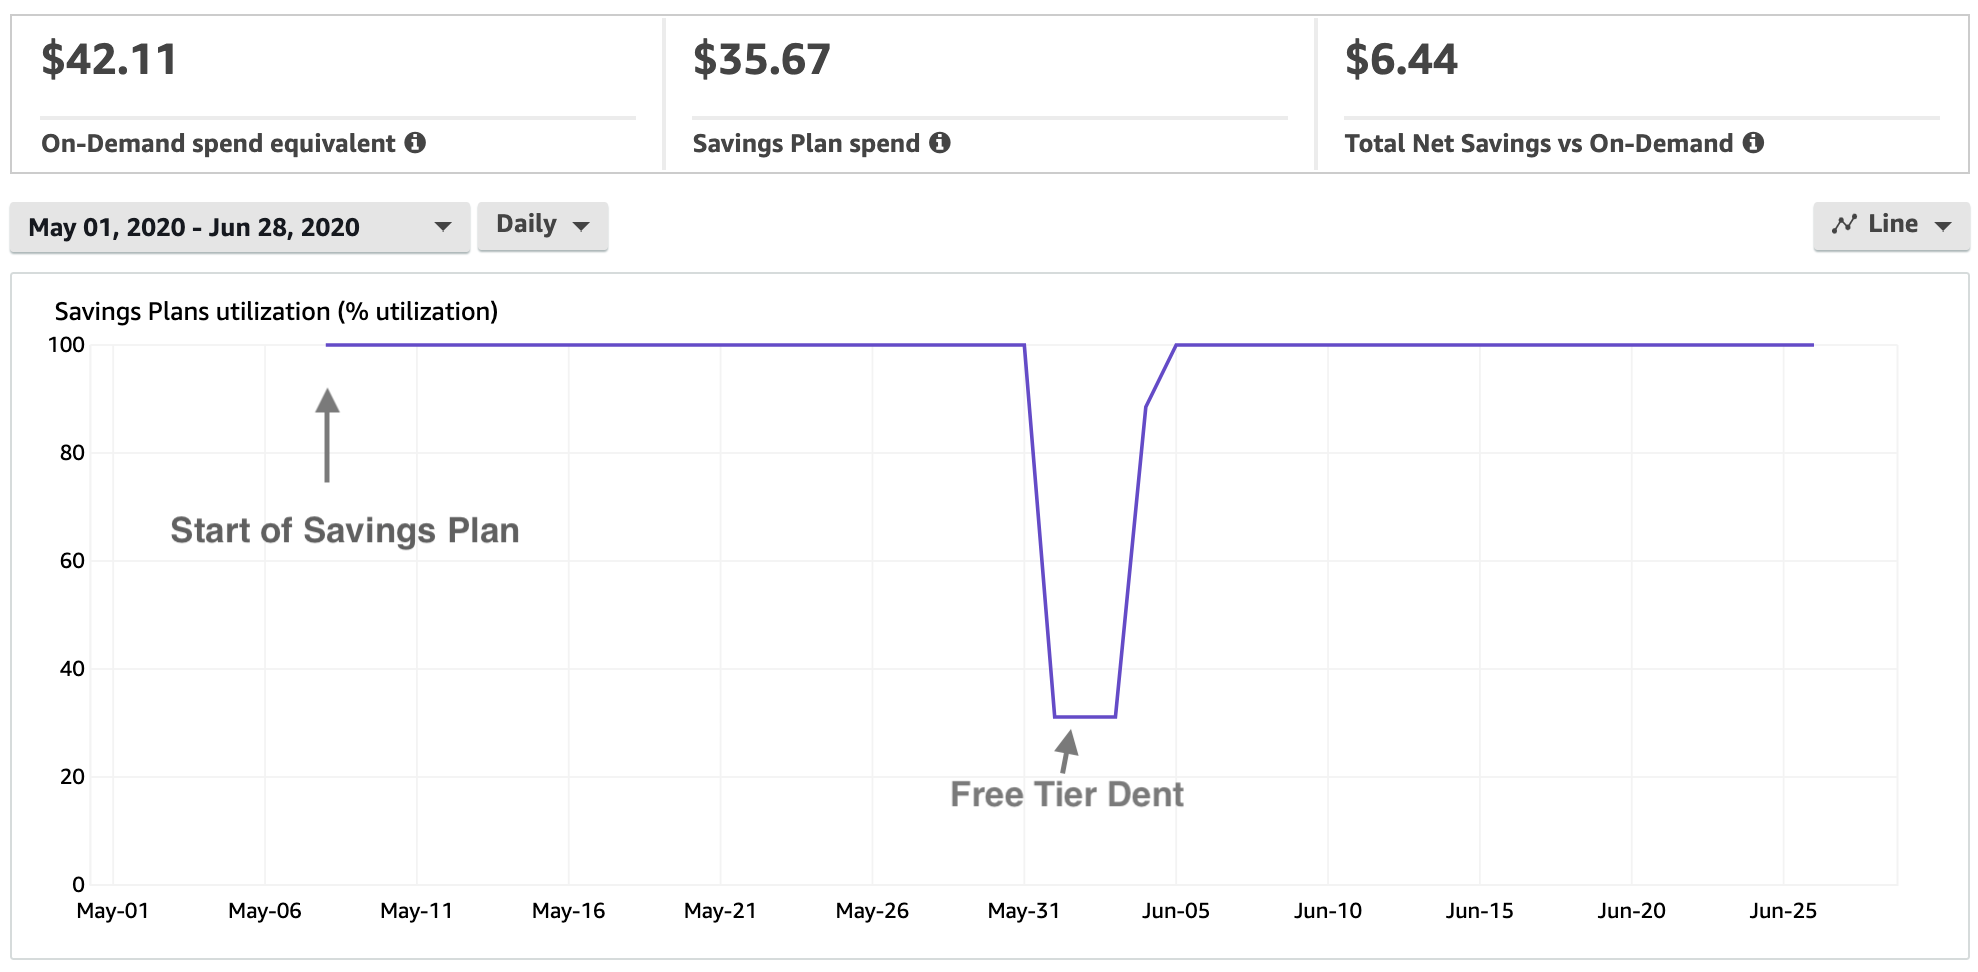Click the line chart icon in chart type selector
The width and height of the screenshot is (1978, 972).
(x=1844, y=224)
